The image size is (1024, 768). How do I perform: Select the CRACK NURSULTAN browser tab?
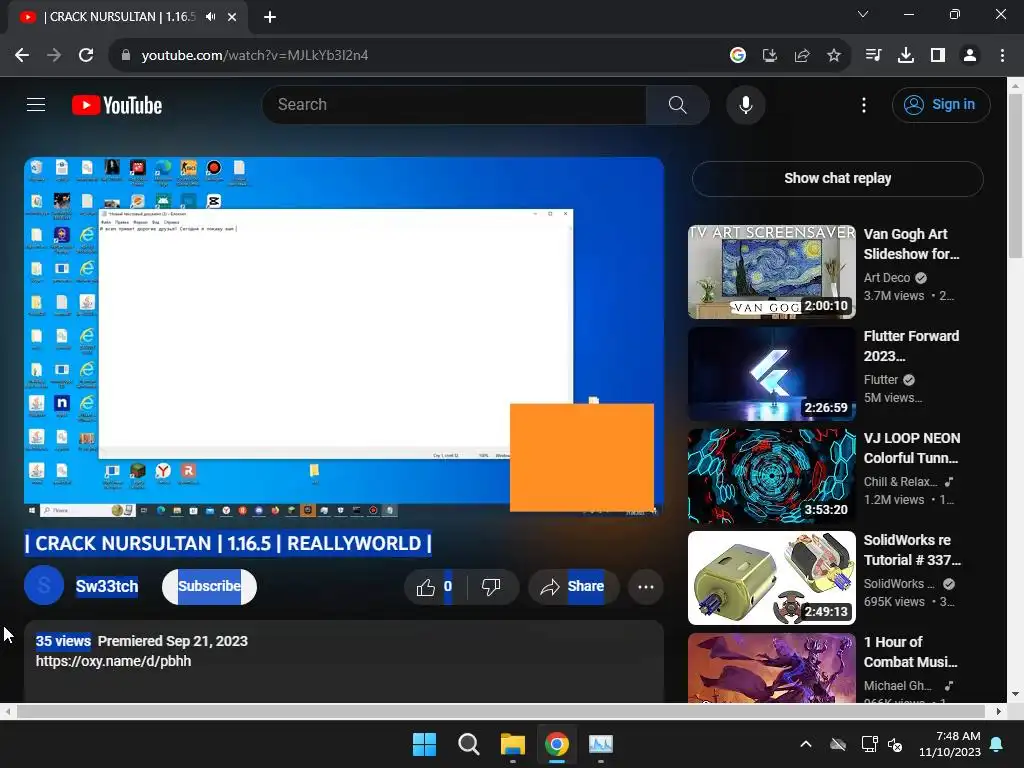pos(128,17)
